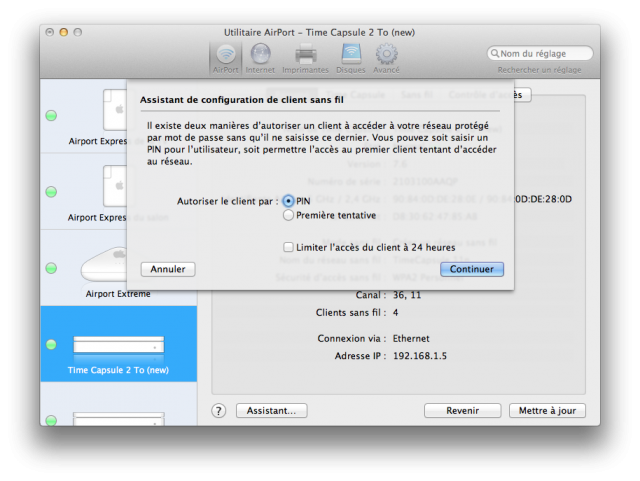The image size is (640, 481).
Task: Select the Première tentative option
Action: tap(288, 215)
